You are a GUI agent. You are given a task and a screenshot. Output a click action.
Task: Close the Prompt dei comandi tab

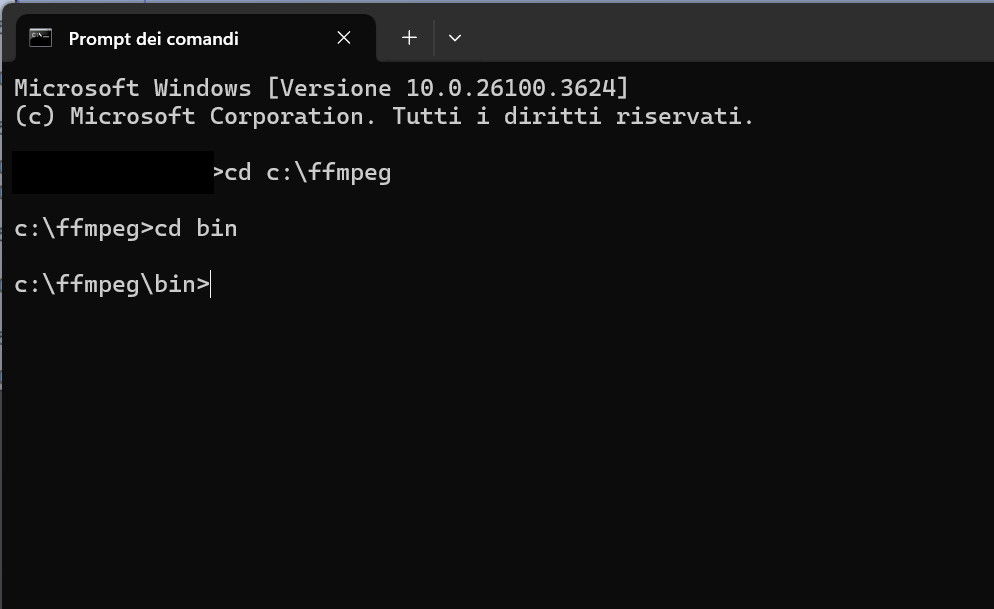click(x=344, y=38)
